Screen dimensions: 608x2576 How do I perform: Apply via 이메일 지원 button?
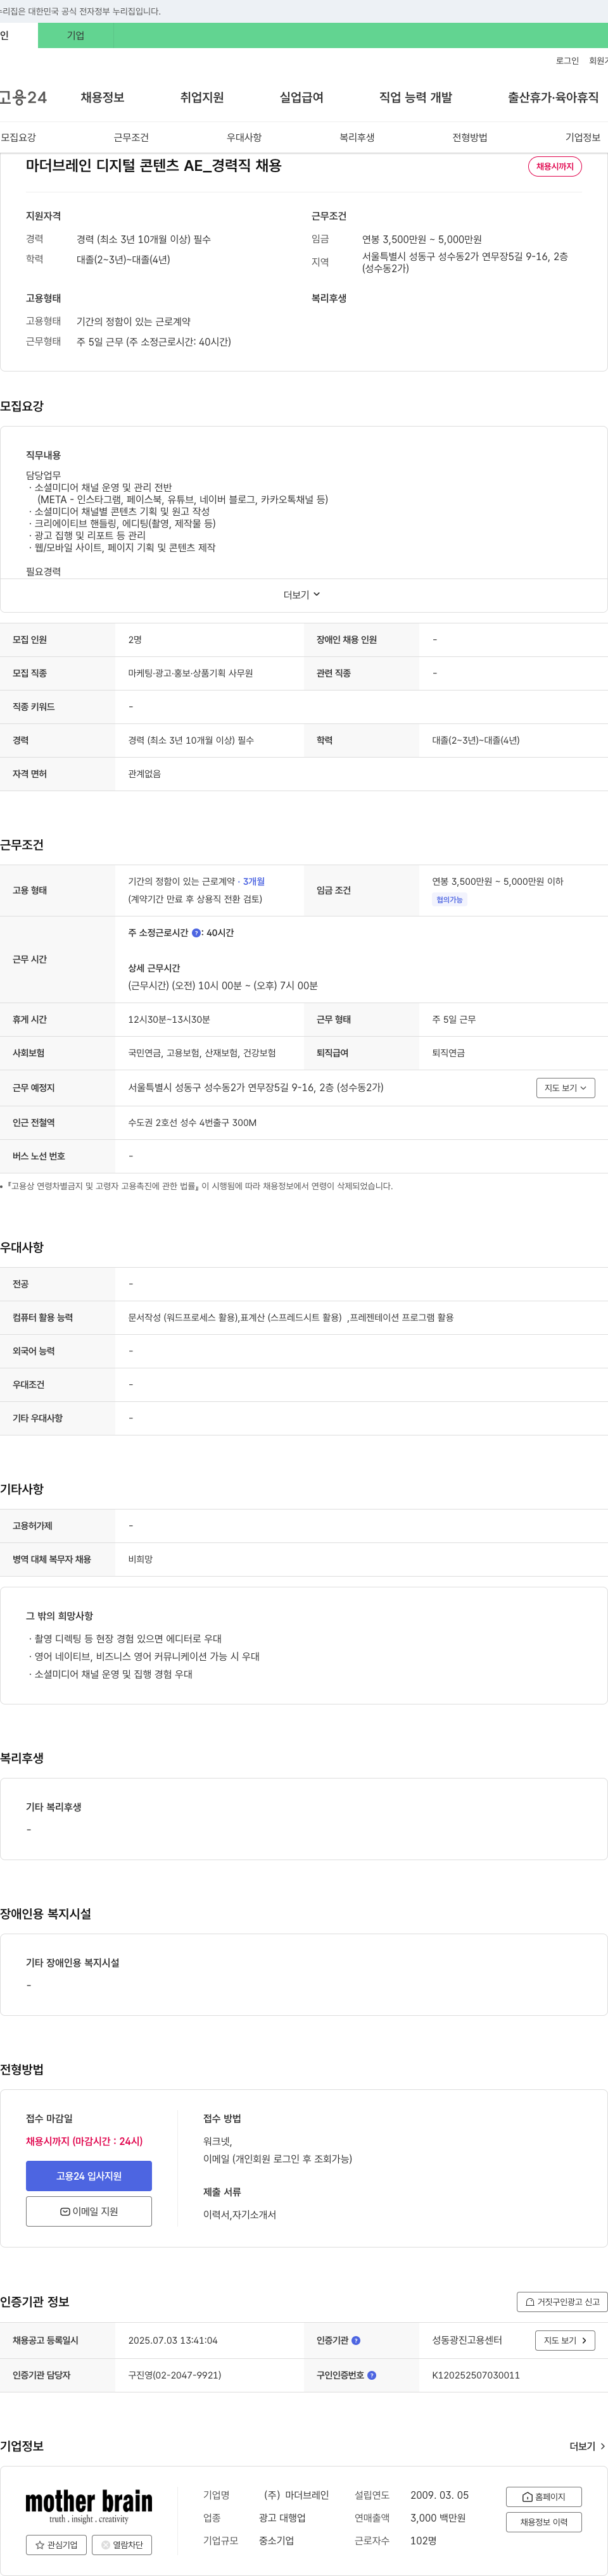(x=89, y=2211)
